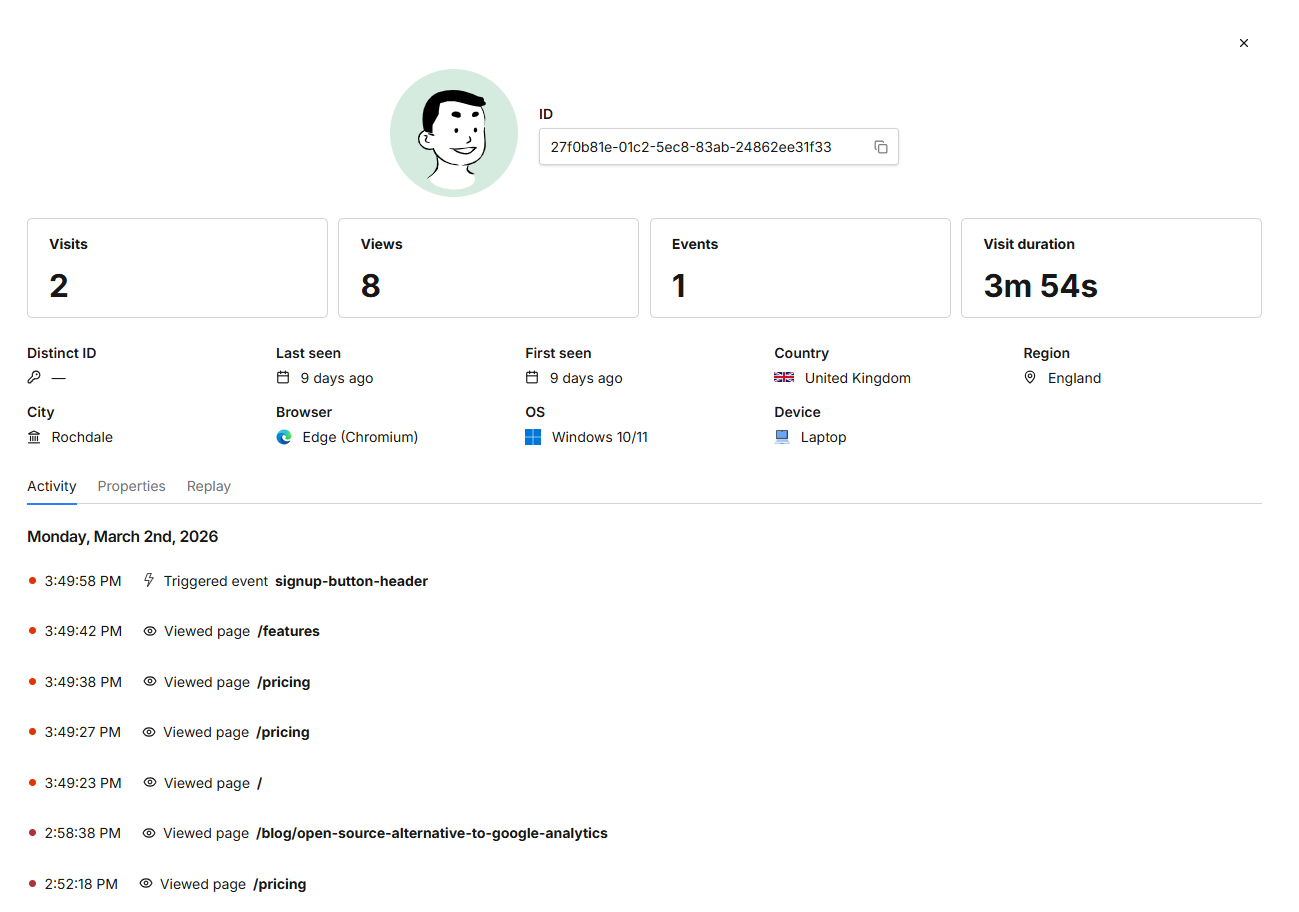The height and width of the screenshot is (912, 1299).
Task: Switch to the Properties tab
Action: tap(131, 486)
